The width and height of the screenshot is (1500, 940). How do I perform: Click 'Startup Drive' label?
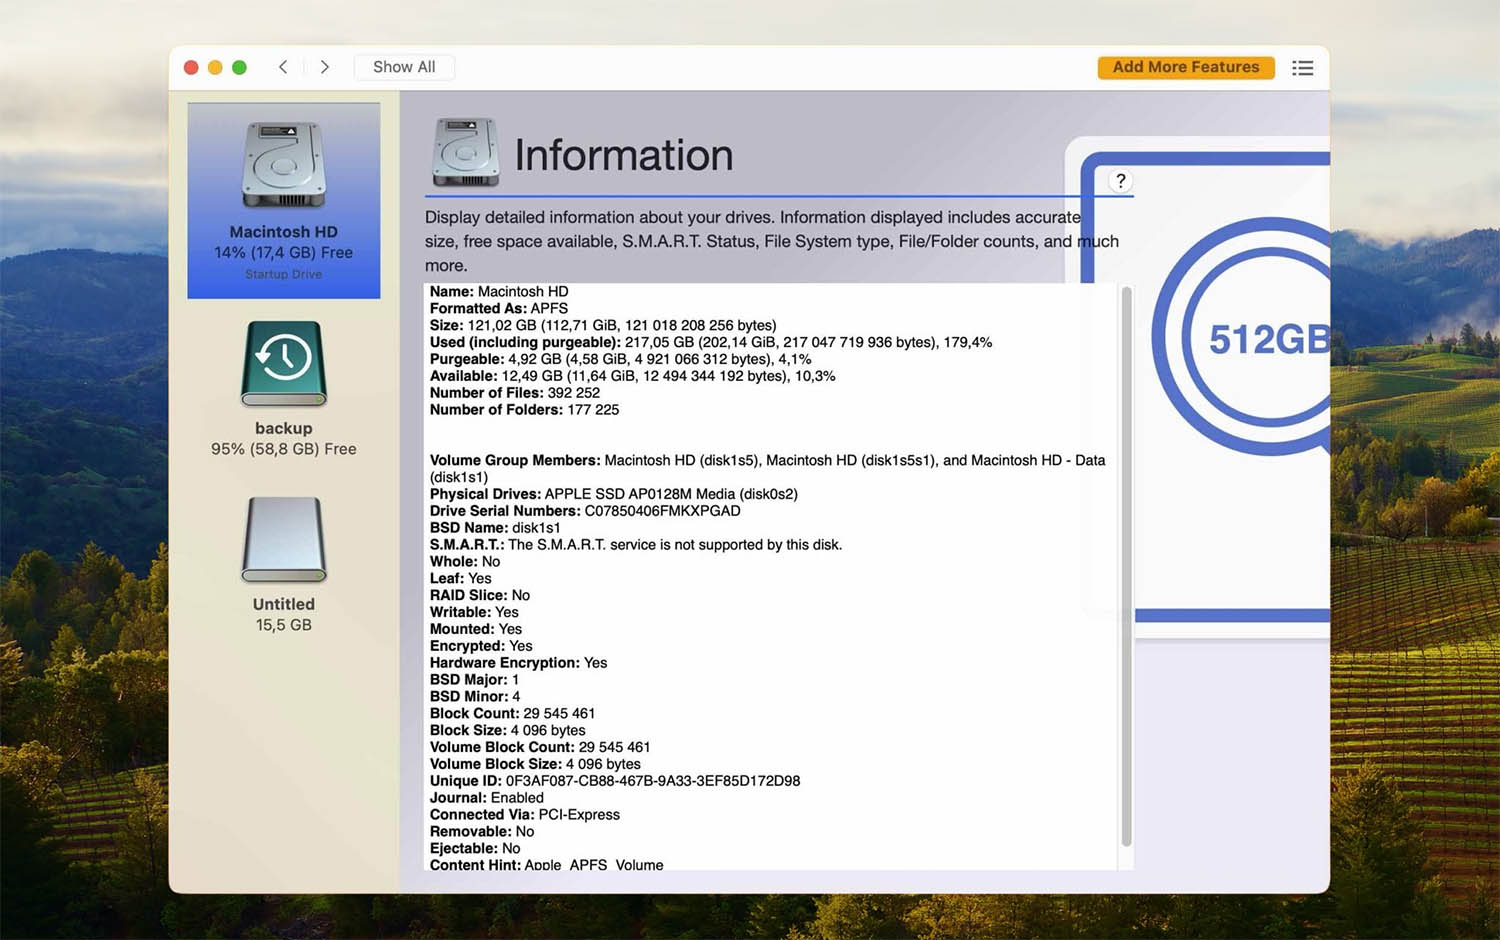(x=284, y=274)
